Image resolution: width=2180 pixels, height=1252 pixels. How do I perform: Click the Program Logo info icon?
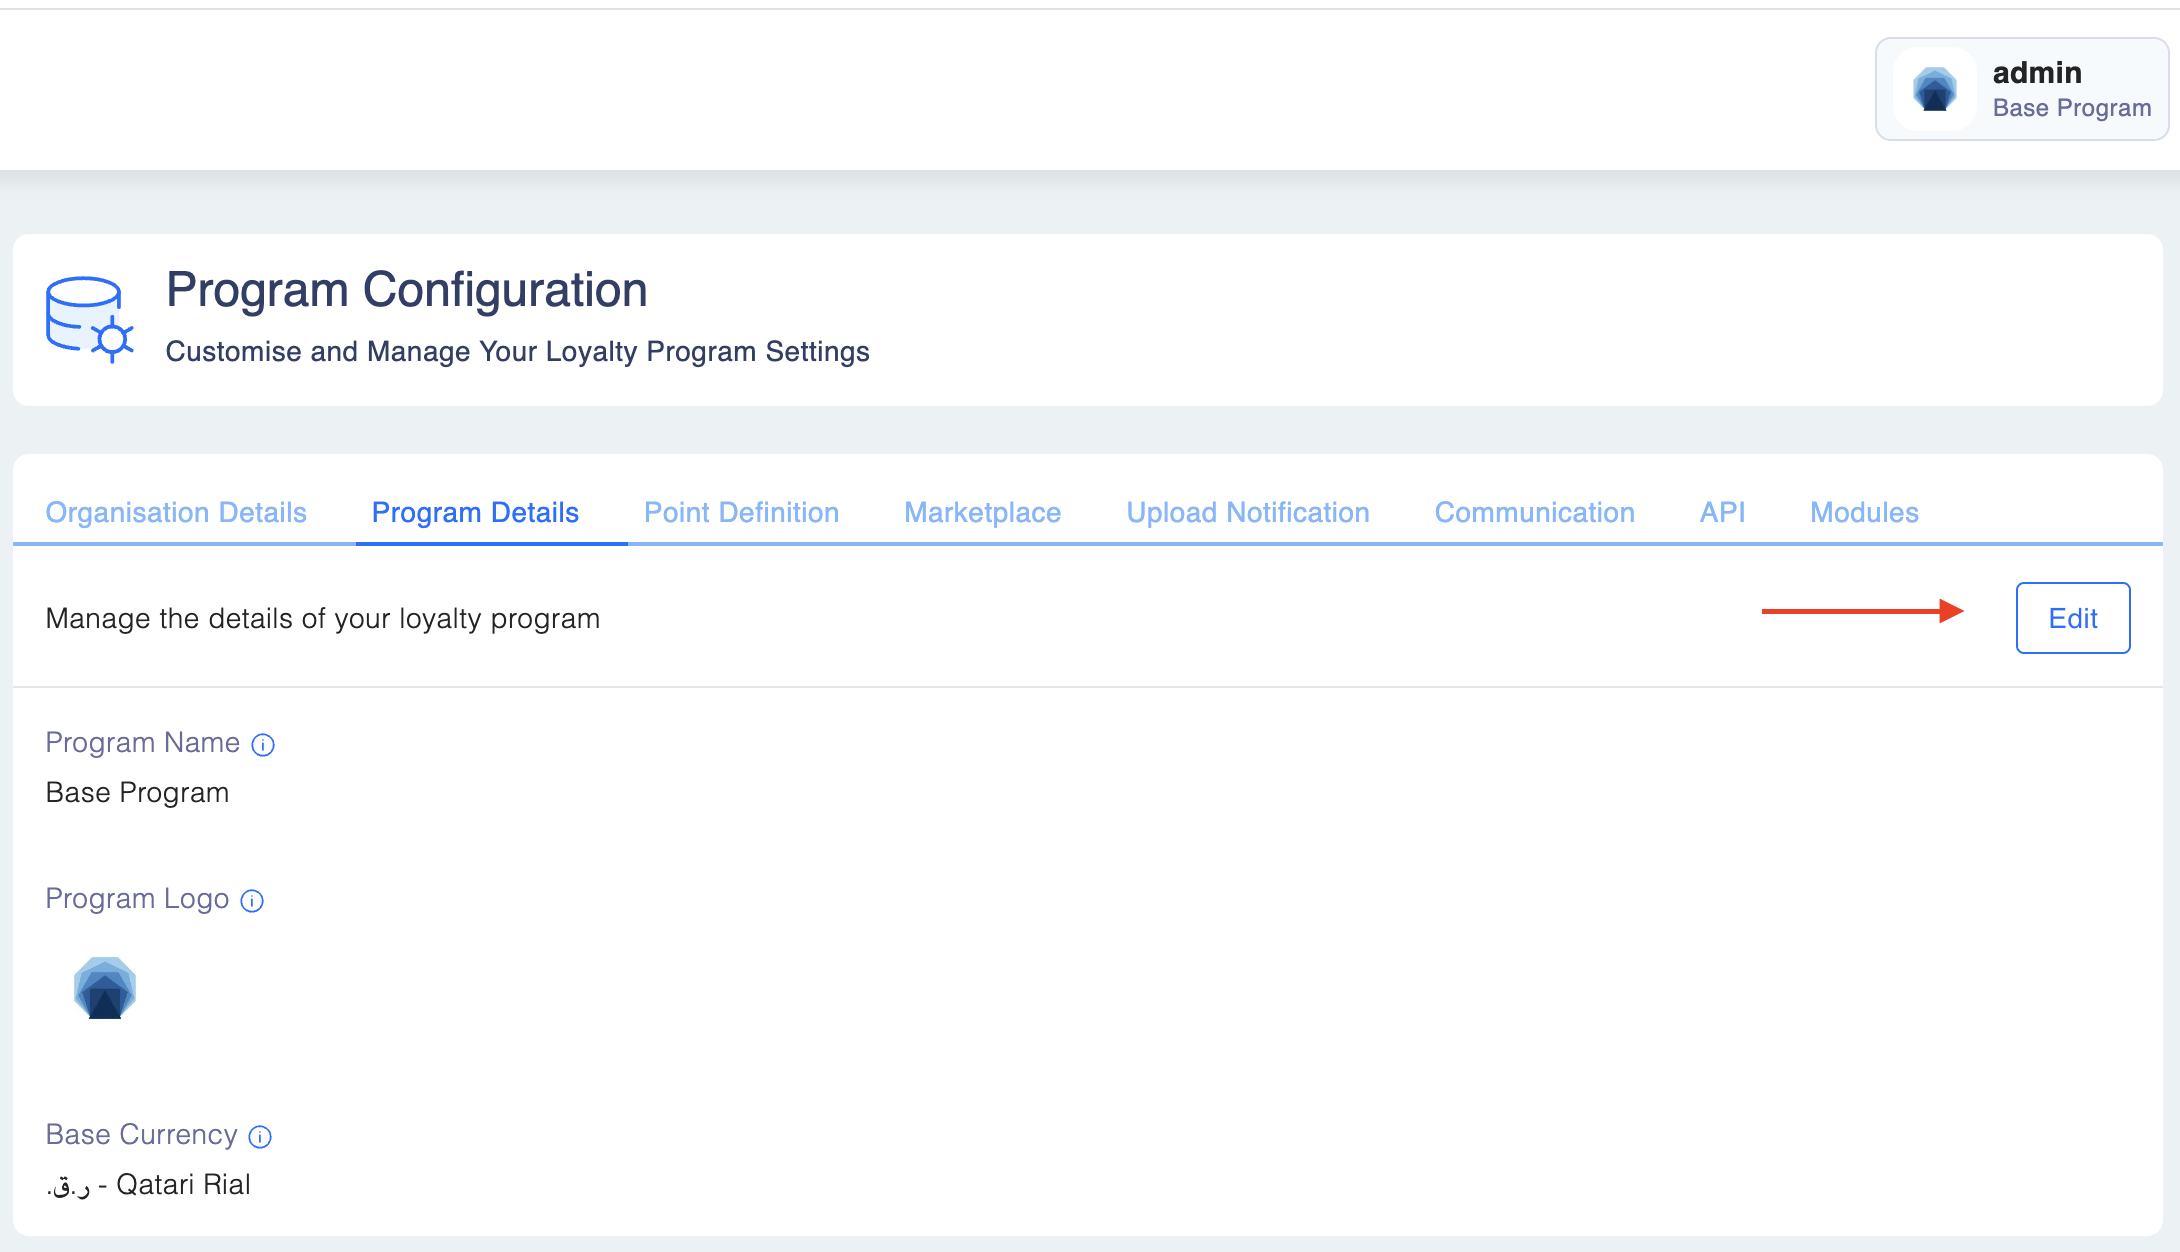point(253,901)
